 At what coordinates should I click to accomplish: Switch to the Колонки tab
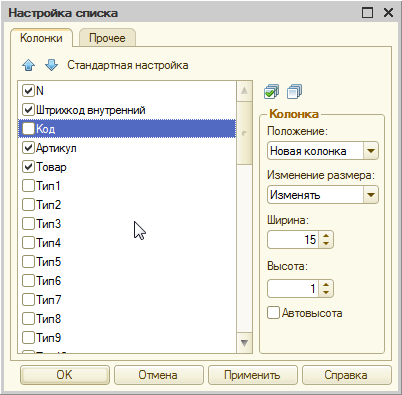(41, 38)
